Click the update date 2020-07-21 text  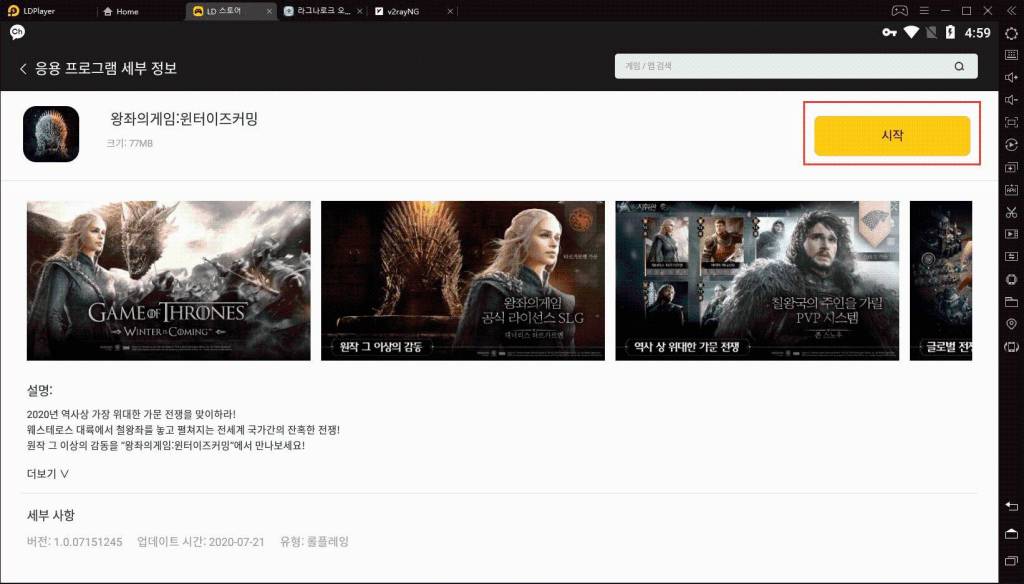pos(201,542)
